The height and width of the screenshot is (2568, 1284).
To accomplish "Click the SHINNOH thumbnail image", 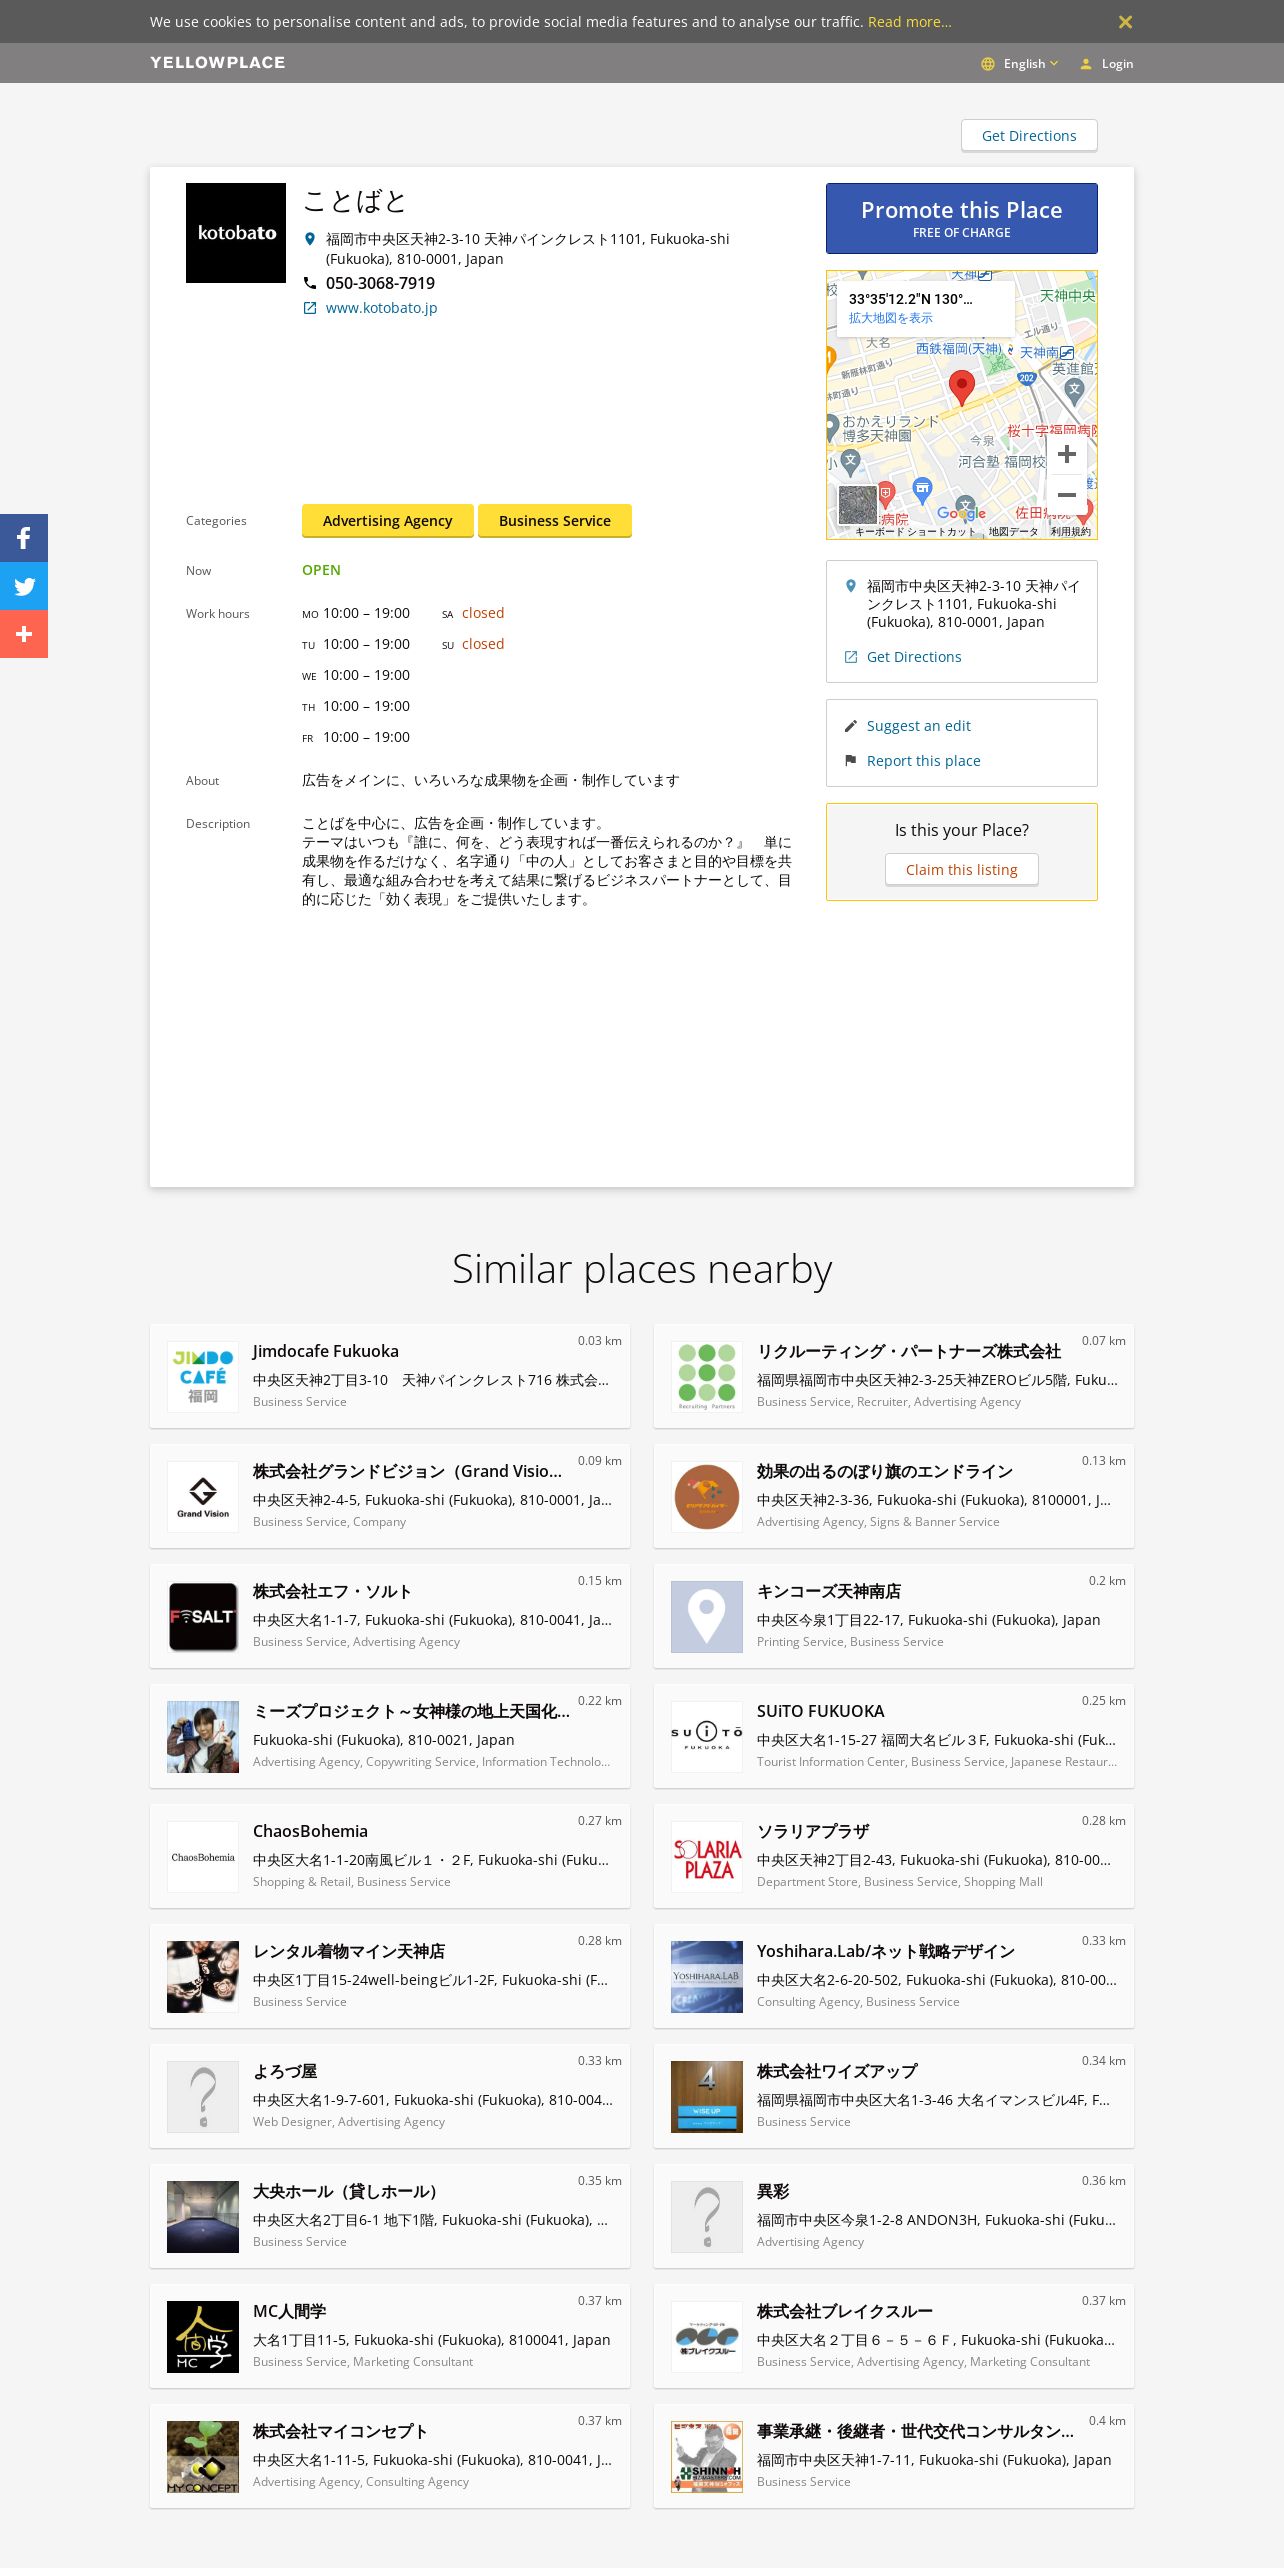I will tap(707, 2457).
